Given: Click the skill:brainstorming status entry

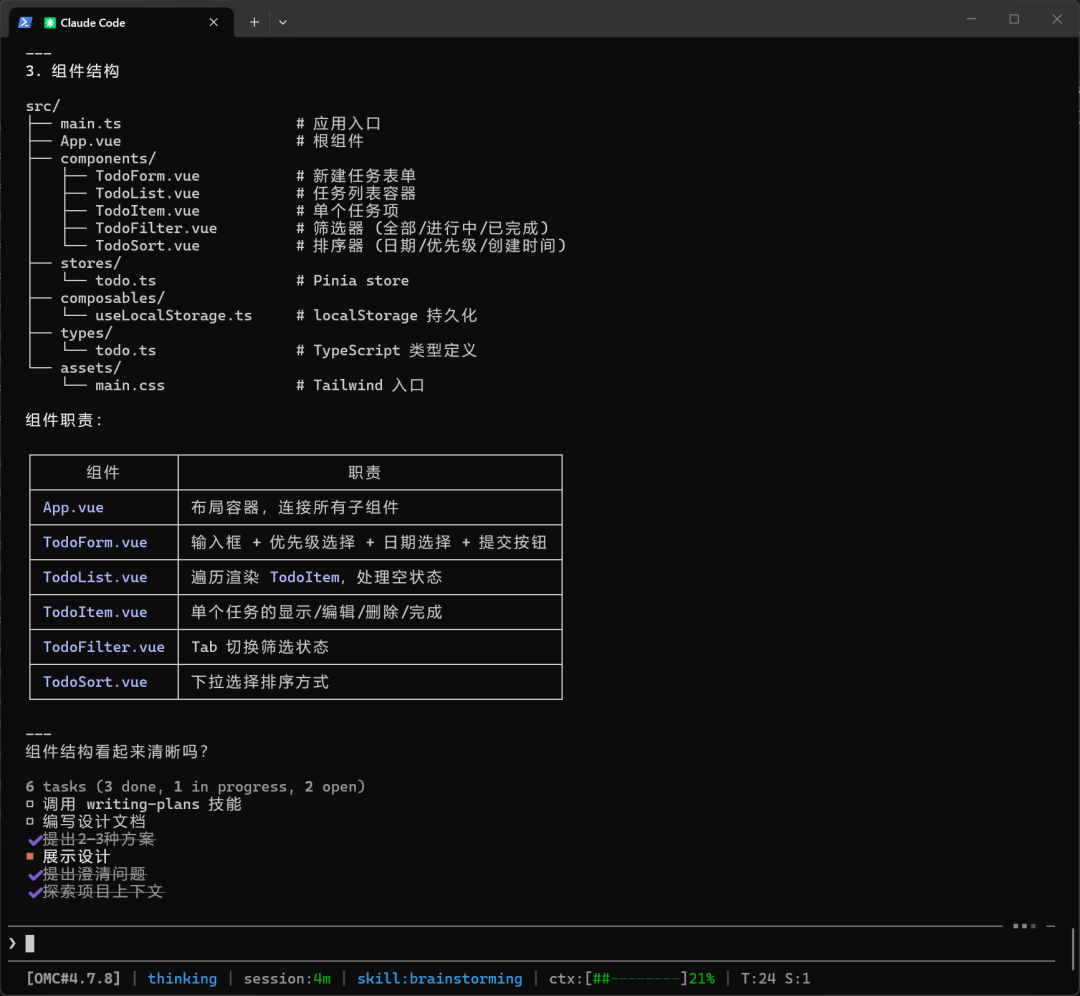Looking at the screenshot, I should 439,979.
